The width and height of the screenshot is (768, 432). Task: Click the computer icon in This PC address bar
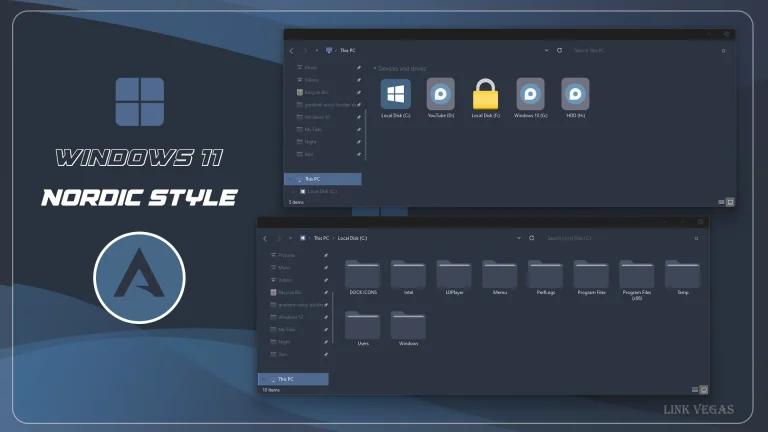(329, 50)
